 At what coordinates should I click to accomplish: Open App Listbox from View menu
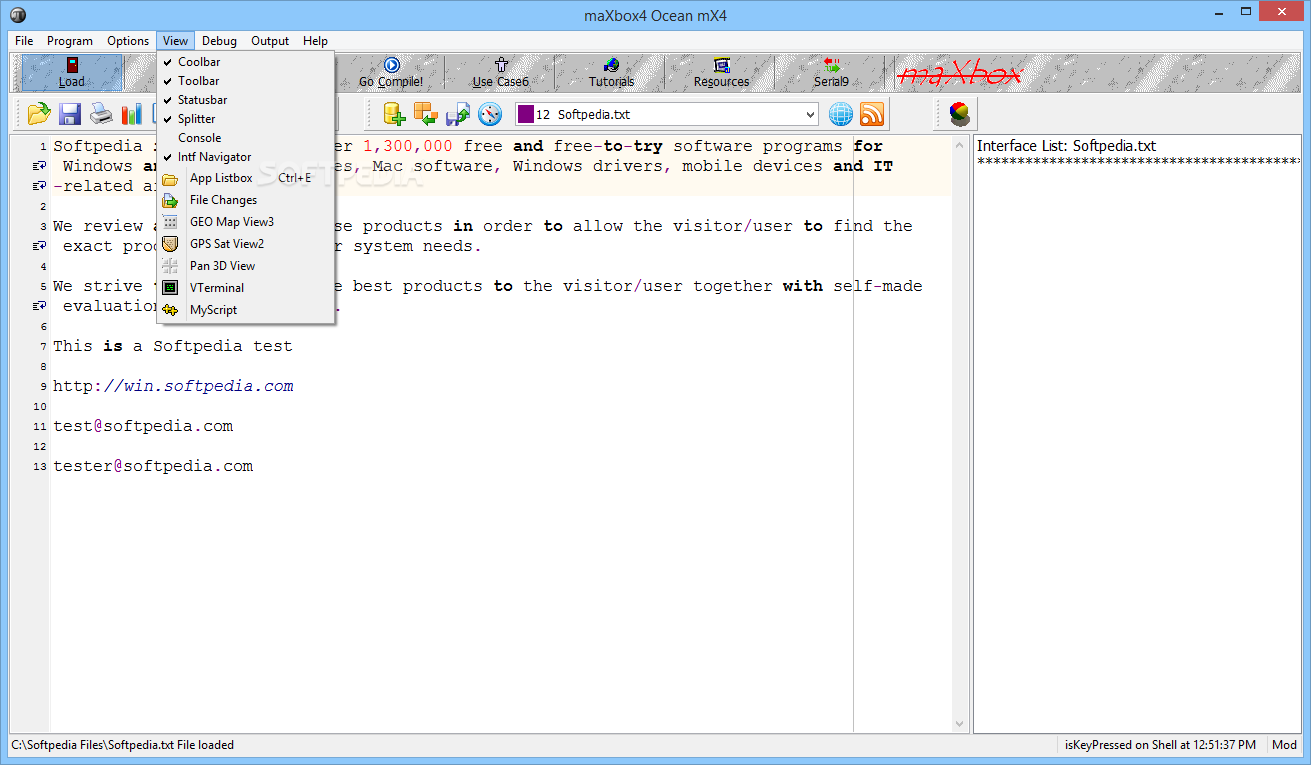coord(246,178)
